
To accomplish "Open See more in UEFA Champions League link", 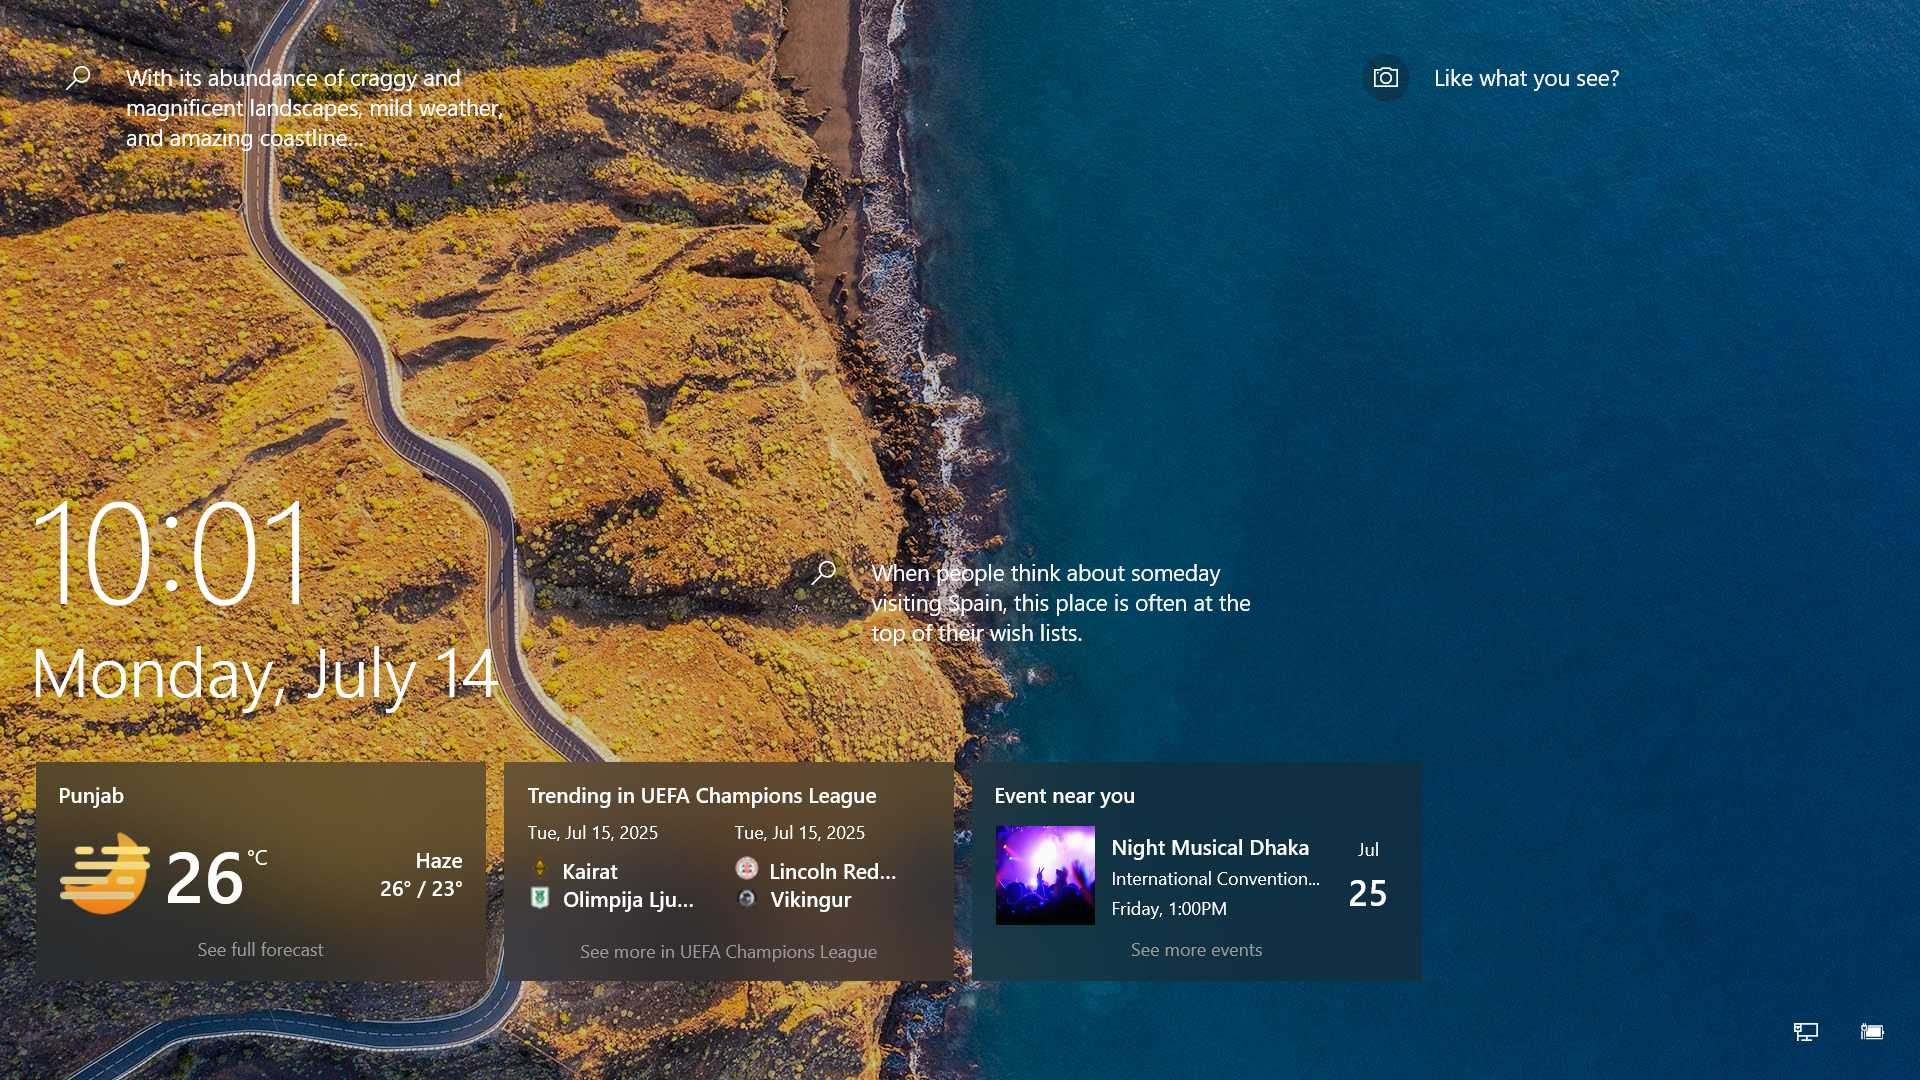I will tap(728, 951).
